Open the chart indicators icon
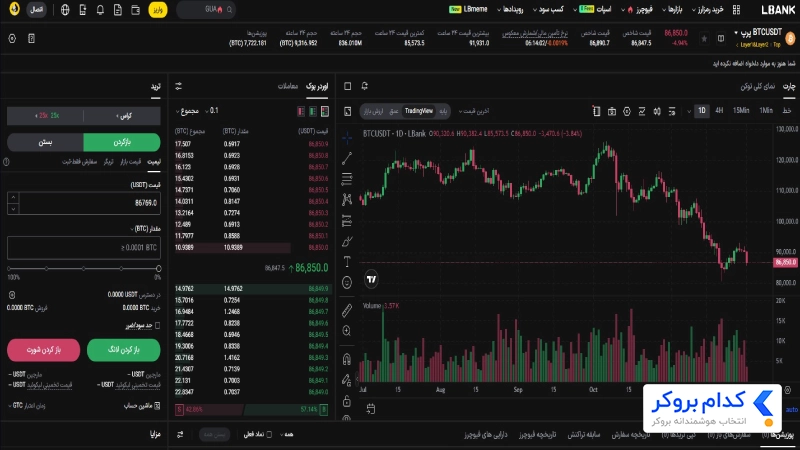The height and width of the screenshot is (450, 800). point(642,111)
